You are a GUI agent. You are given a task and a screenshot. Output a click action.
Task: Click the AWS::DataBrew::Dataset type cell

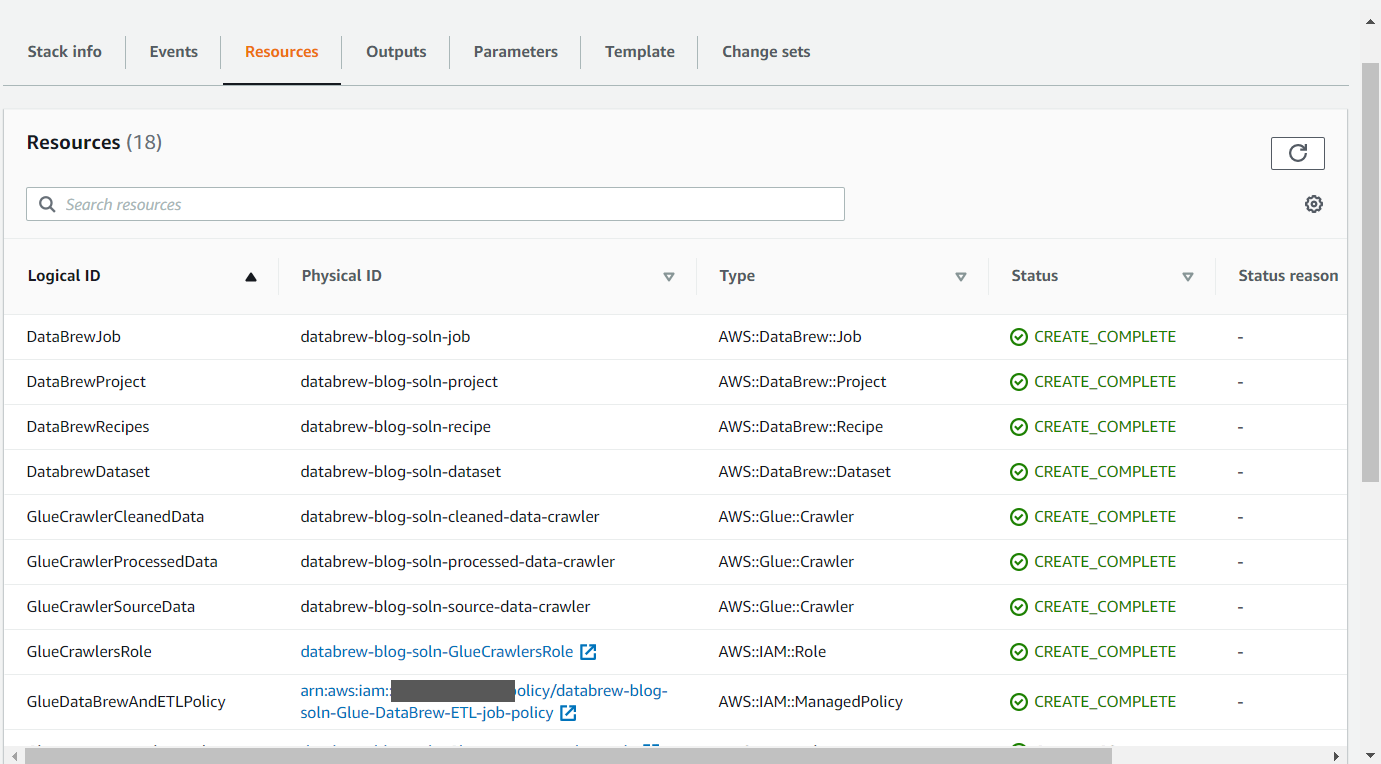(805, 472)
